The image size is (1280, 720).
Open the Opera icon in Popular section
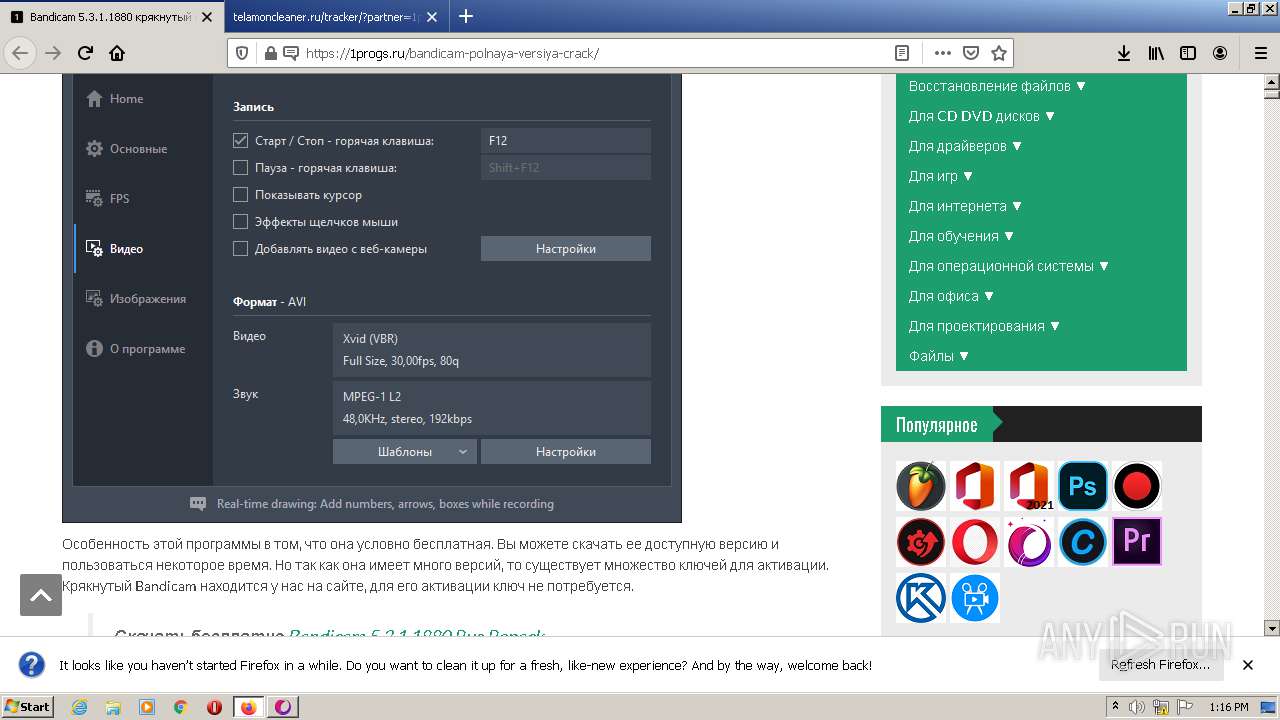(x=975, y=541)
